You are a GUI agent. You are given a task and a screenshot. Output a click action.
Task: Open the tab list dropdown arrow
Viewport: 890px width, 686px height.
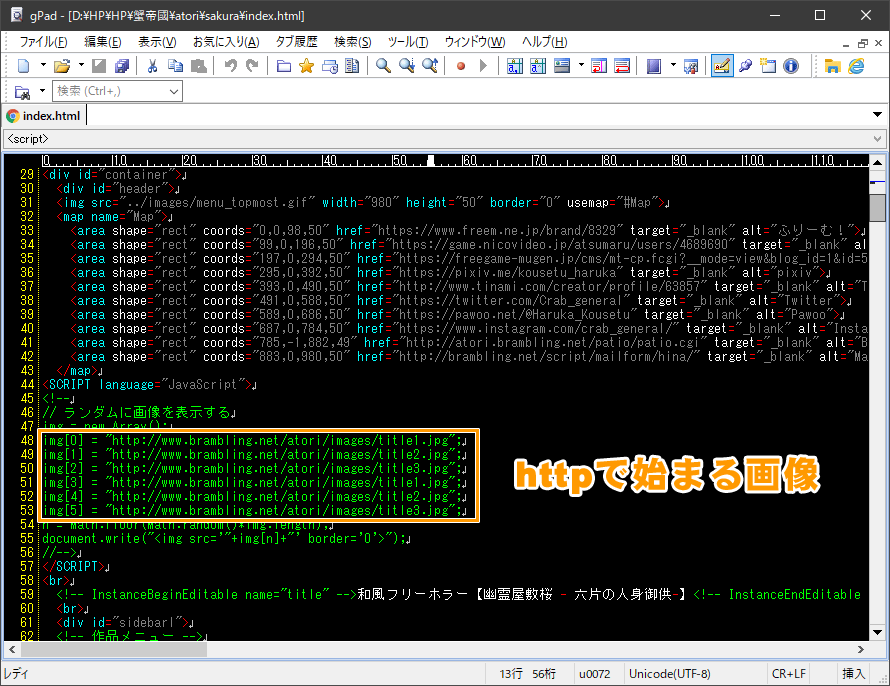tap(877, 115)
